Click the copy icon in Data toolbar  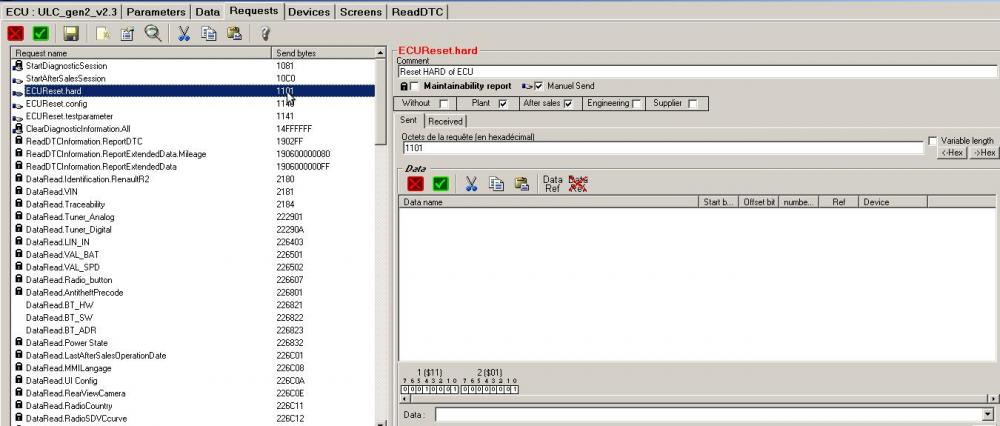point(496,184)
